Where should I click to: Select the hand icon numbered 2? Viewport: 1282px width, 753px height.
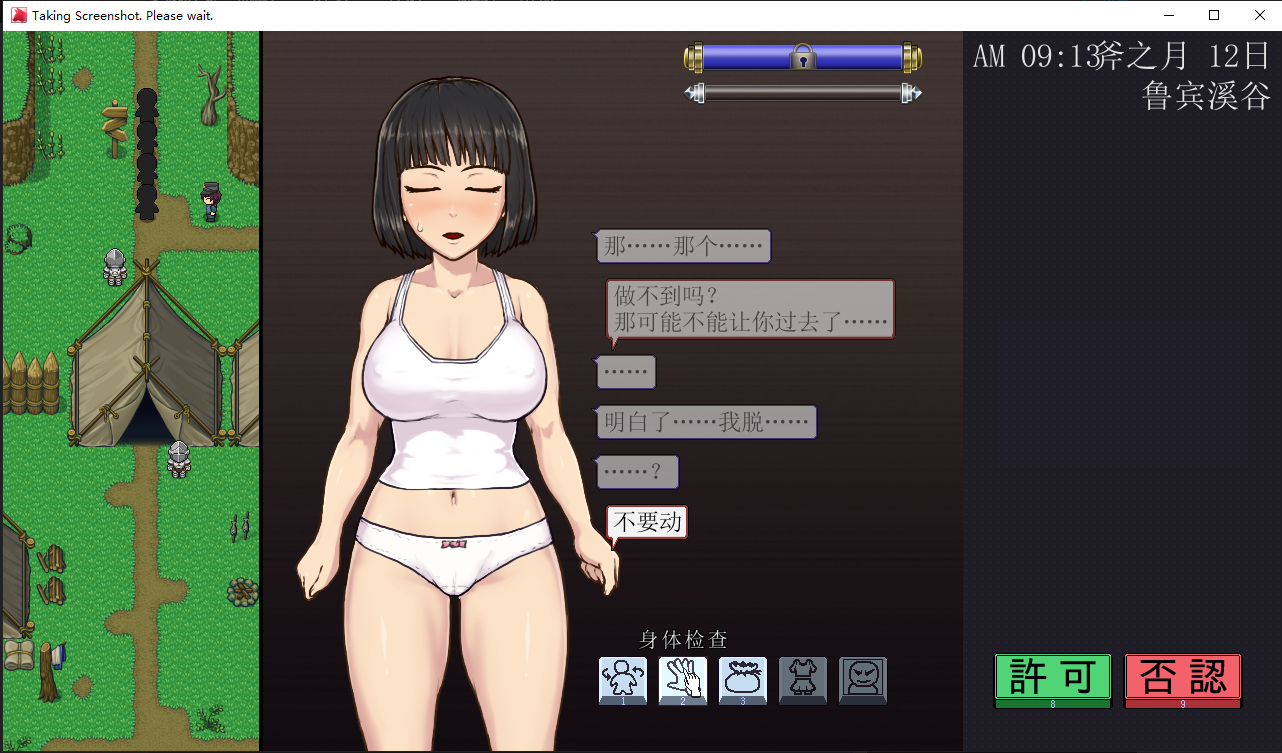tap(682, 680)
